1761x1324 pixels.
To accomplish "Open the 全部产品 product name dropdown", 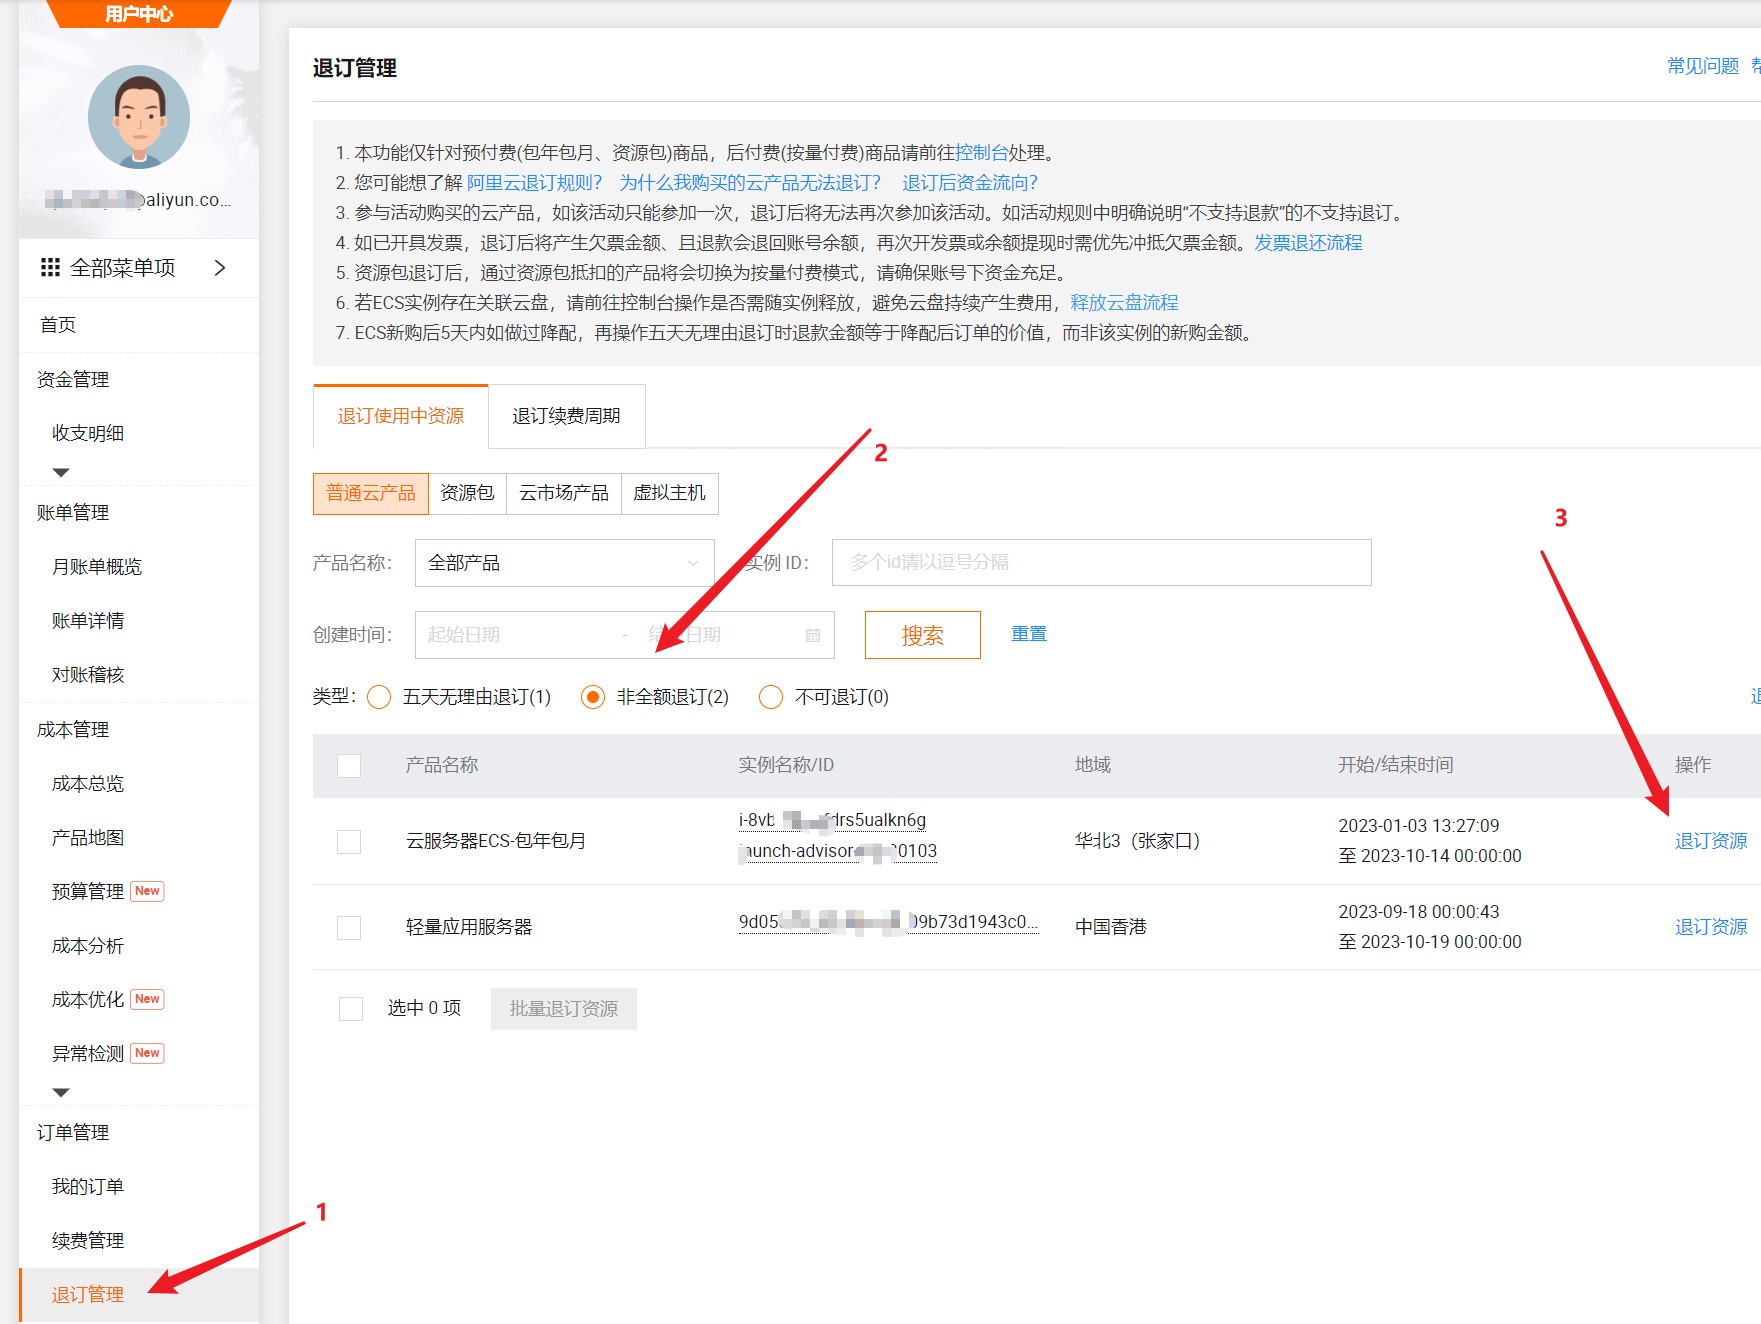I will (564, 563).
